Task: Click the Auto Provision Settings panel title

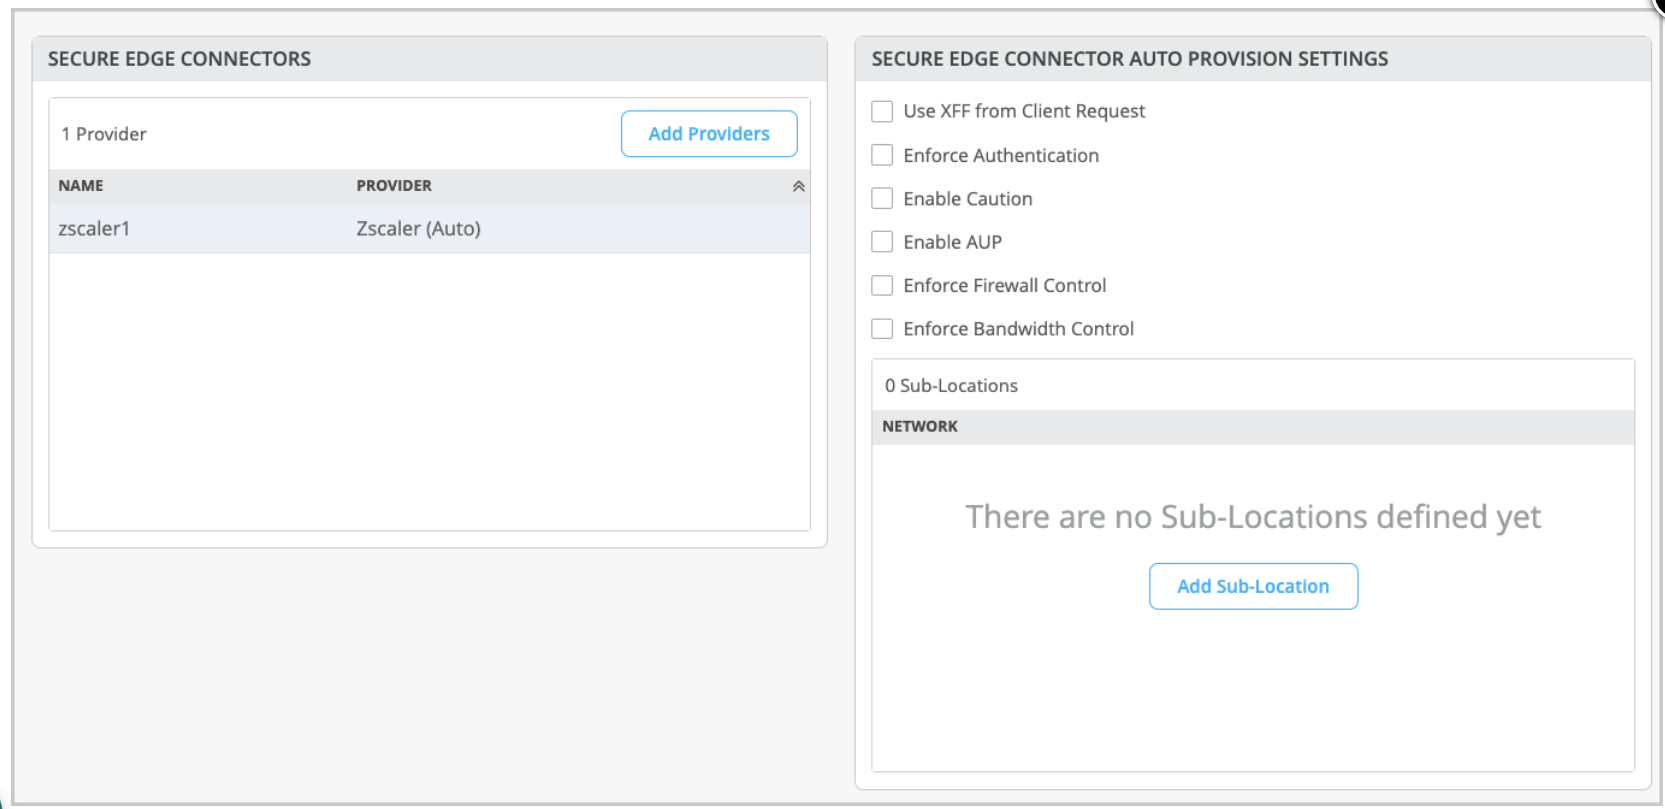Action: pyautogui.click(x=1129, y=59)
